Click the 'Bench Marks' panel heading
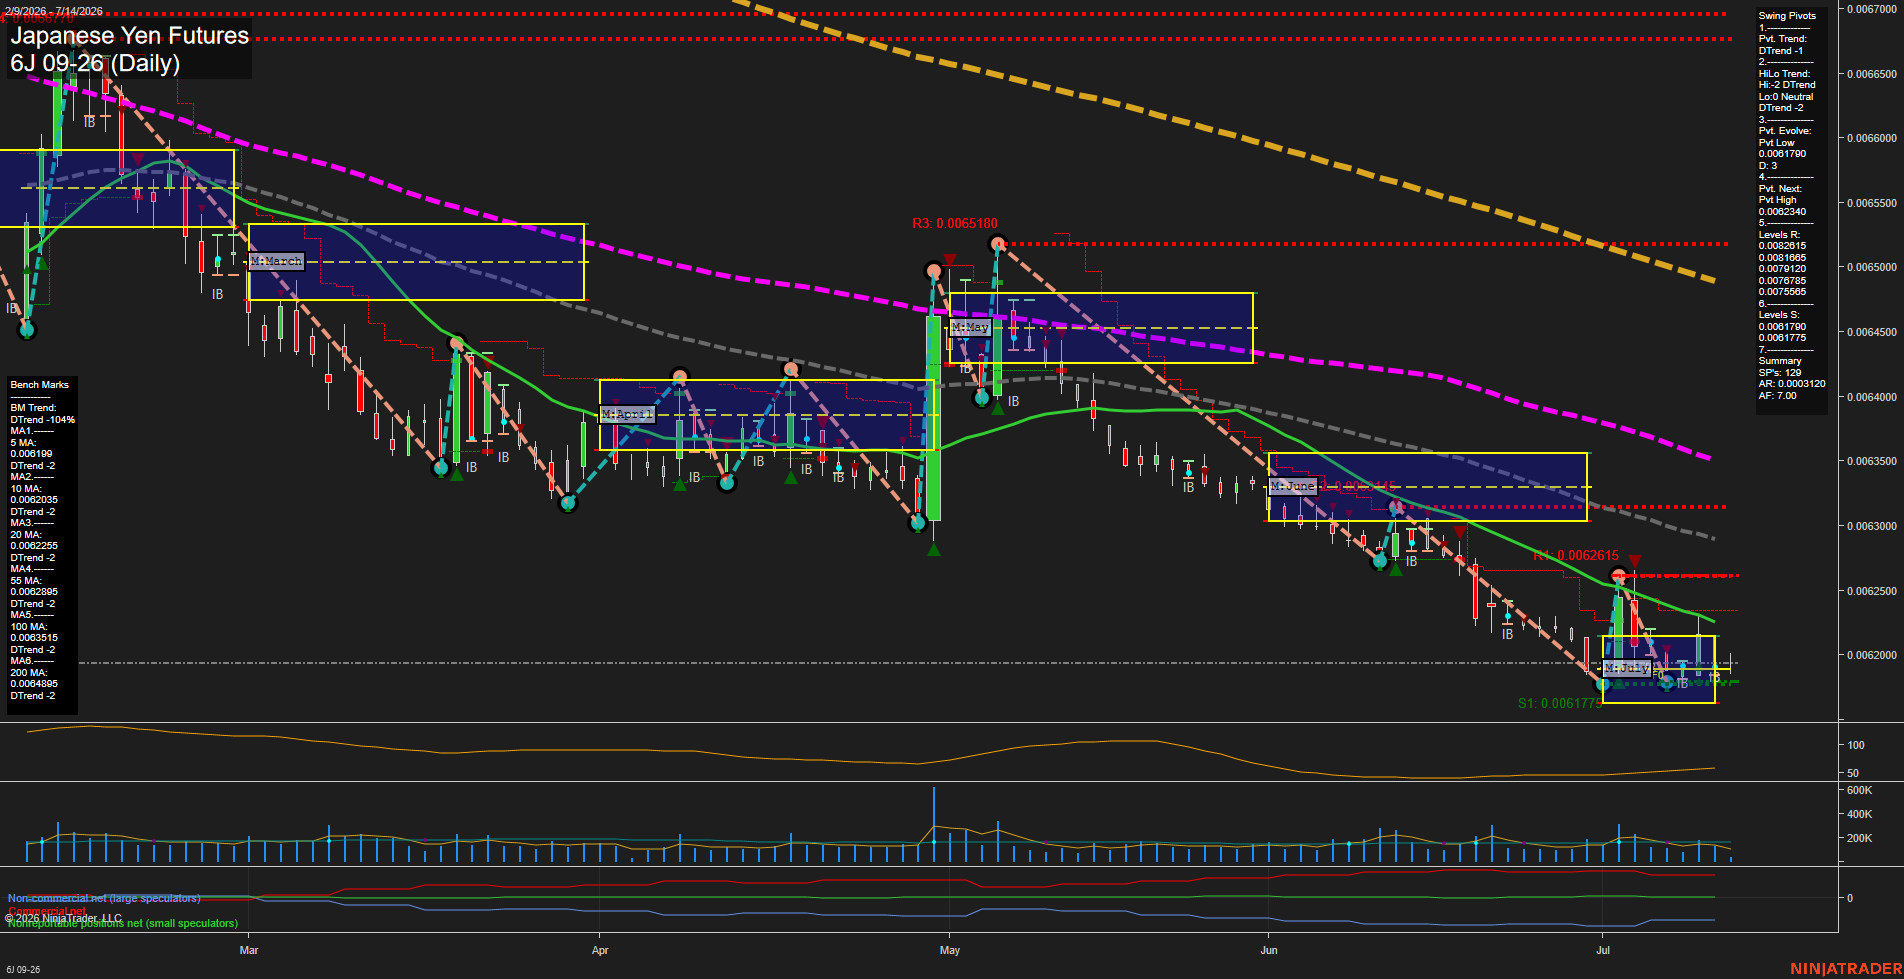Viewport: 1904px width, 979px height. [40, 385]
